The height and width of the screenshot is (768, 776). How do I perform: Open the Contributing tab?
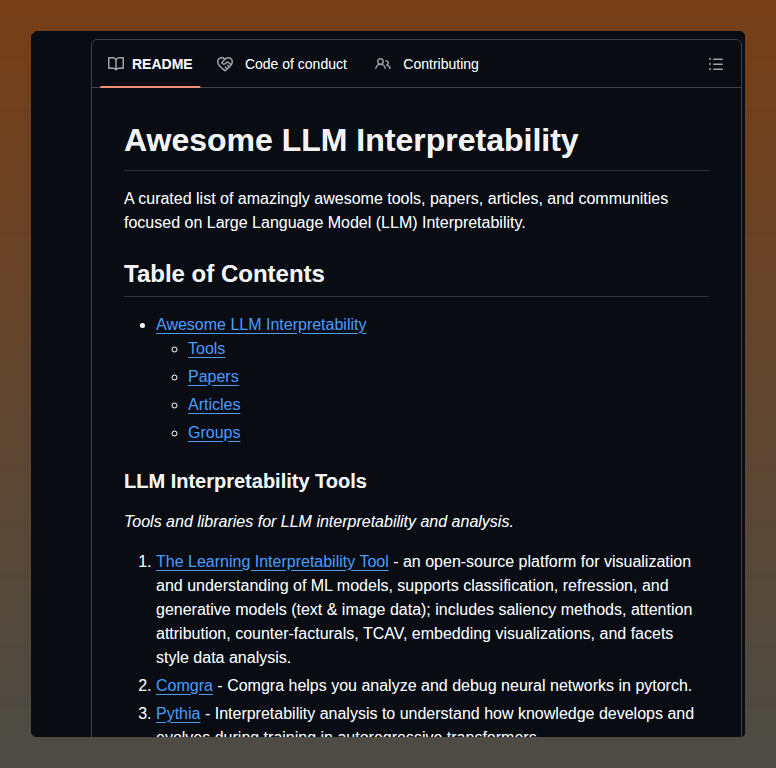427,64
